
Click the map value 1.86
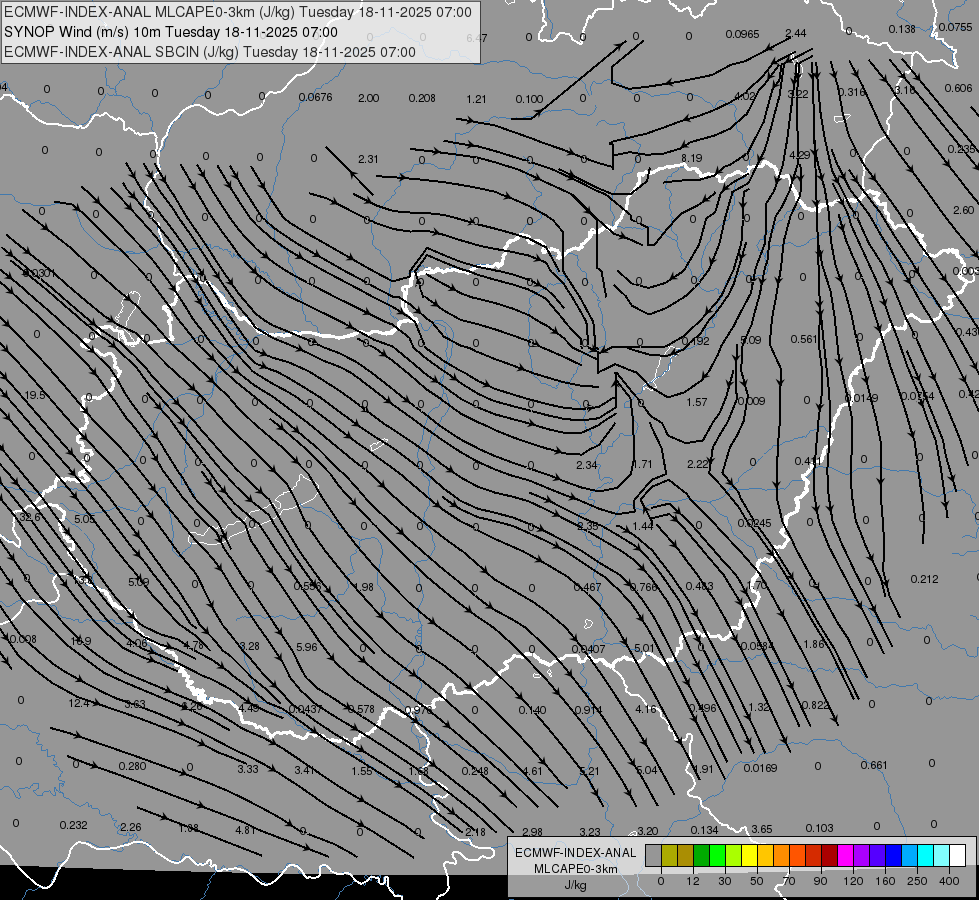814,644
